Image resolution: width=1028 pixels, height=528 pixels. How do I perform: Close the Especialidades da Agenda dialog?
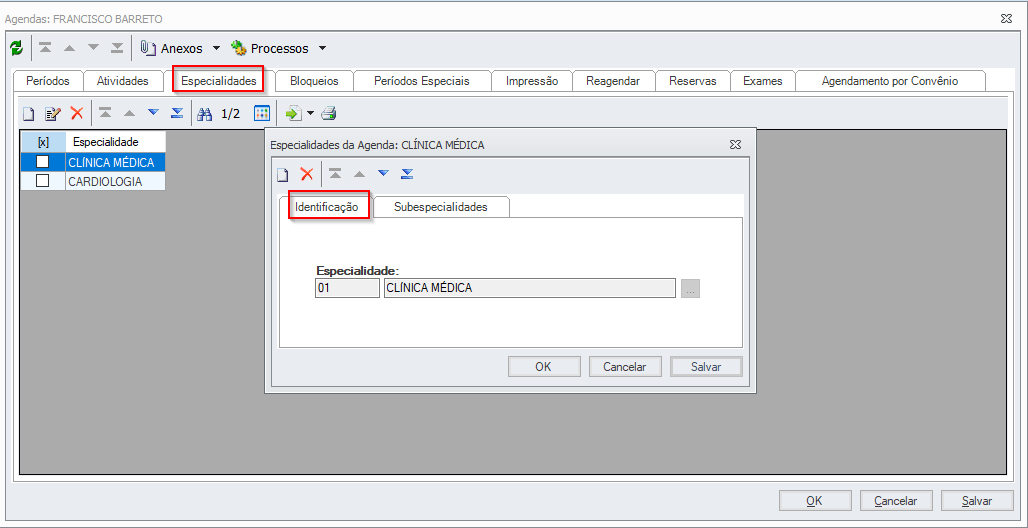(736, 144)
